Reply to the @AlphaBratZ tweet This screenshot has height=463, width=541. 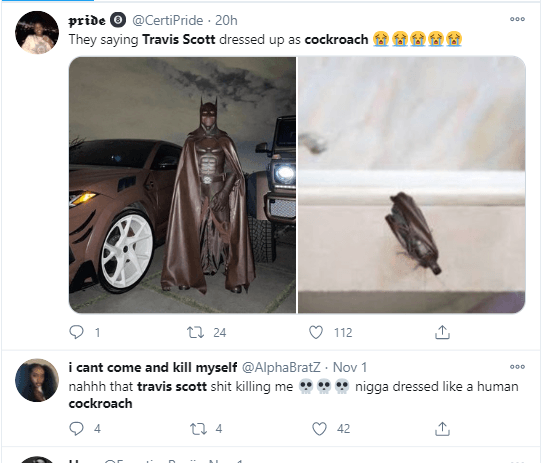coord(76,428)
